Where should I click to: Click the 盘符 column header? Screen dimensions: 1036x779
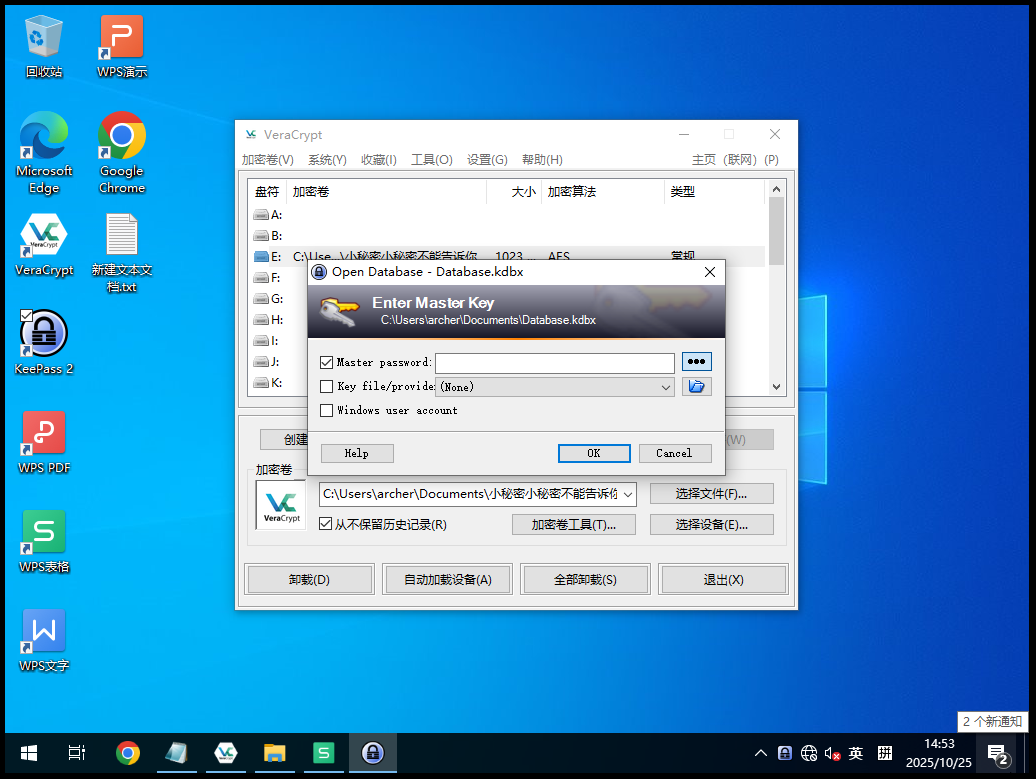(267, 192)
